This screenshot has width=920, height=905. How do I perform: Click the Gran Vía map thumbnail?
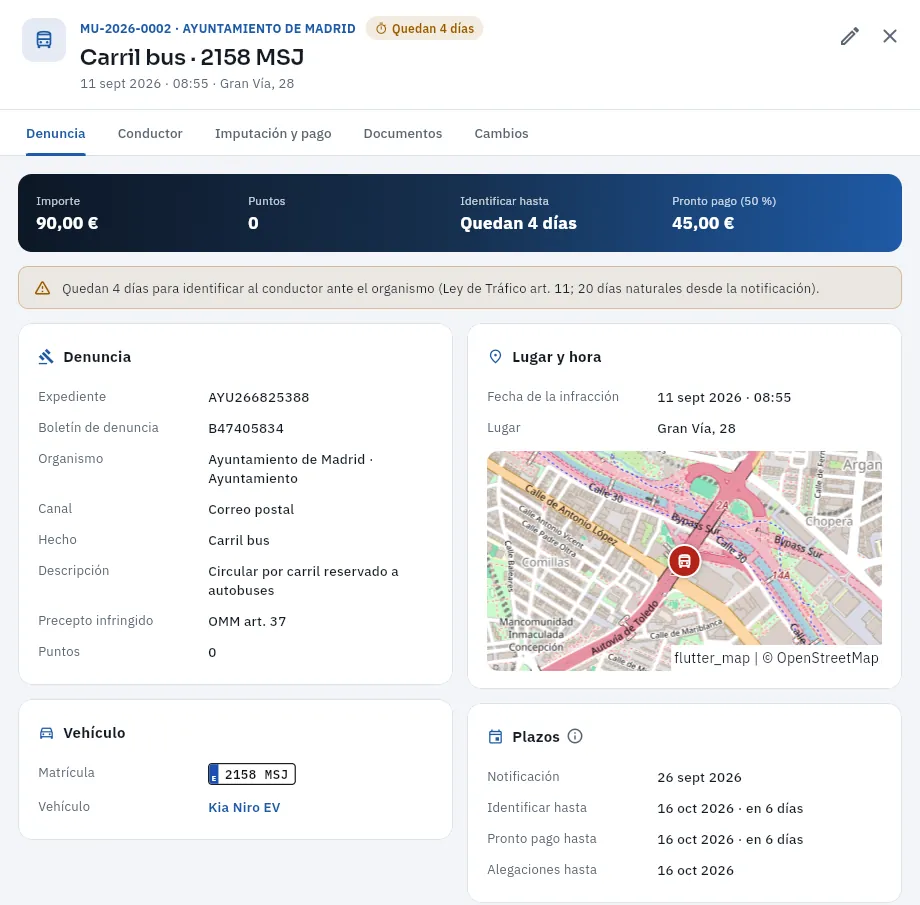(684, 560)
